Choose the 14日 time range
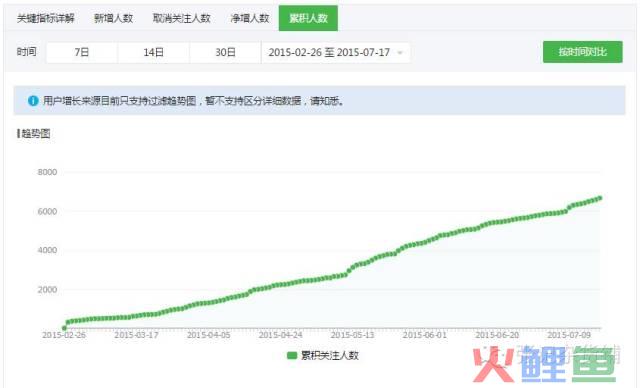 point(153,52)
